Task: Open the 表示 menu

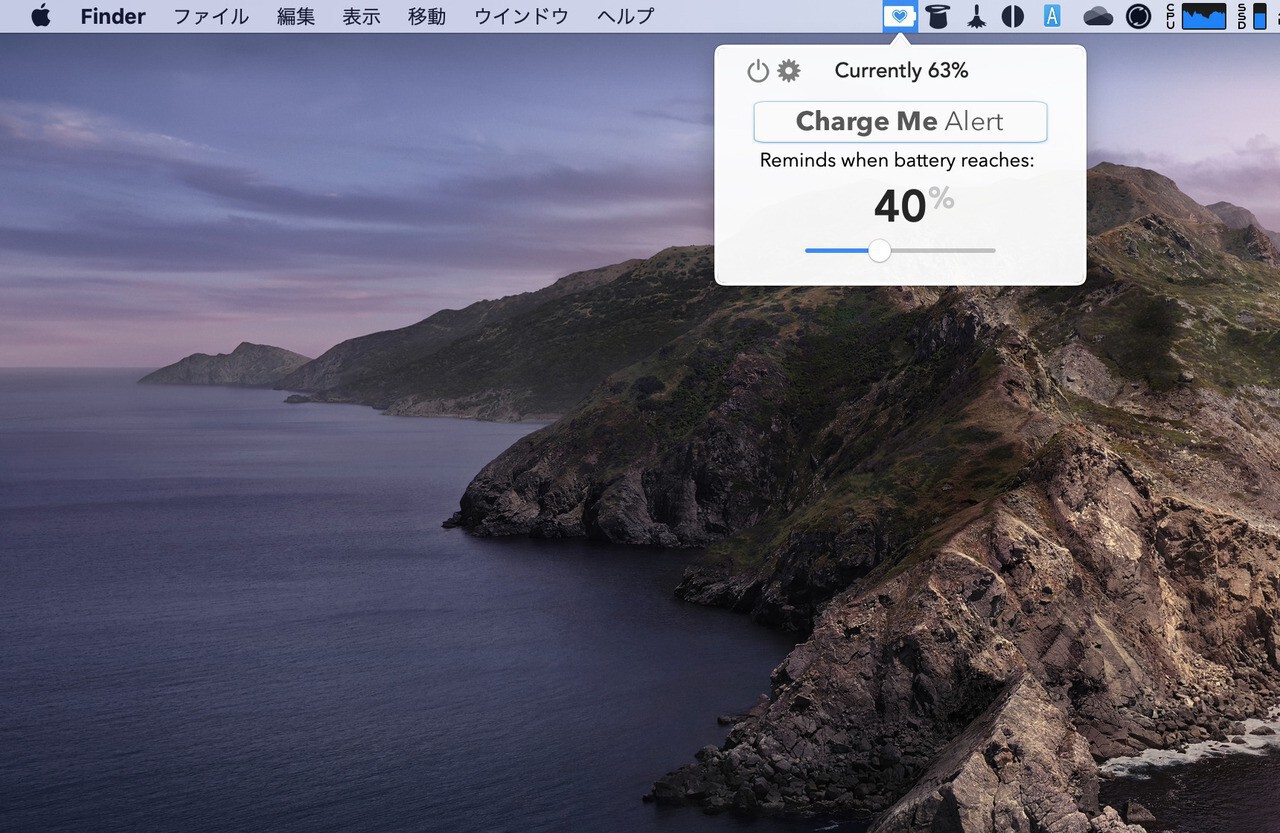Action: click(x=361, y=16)
